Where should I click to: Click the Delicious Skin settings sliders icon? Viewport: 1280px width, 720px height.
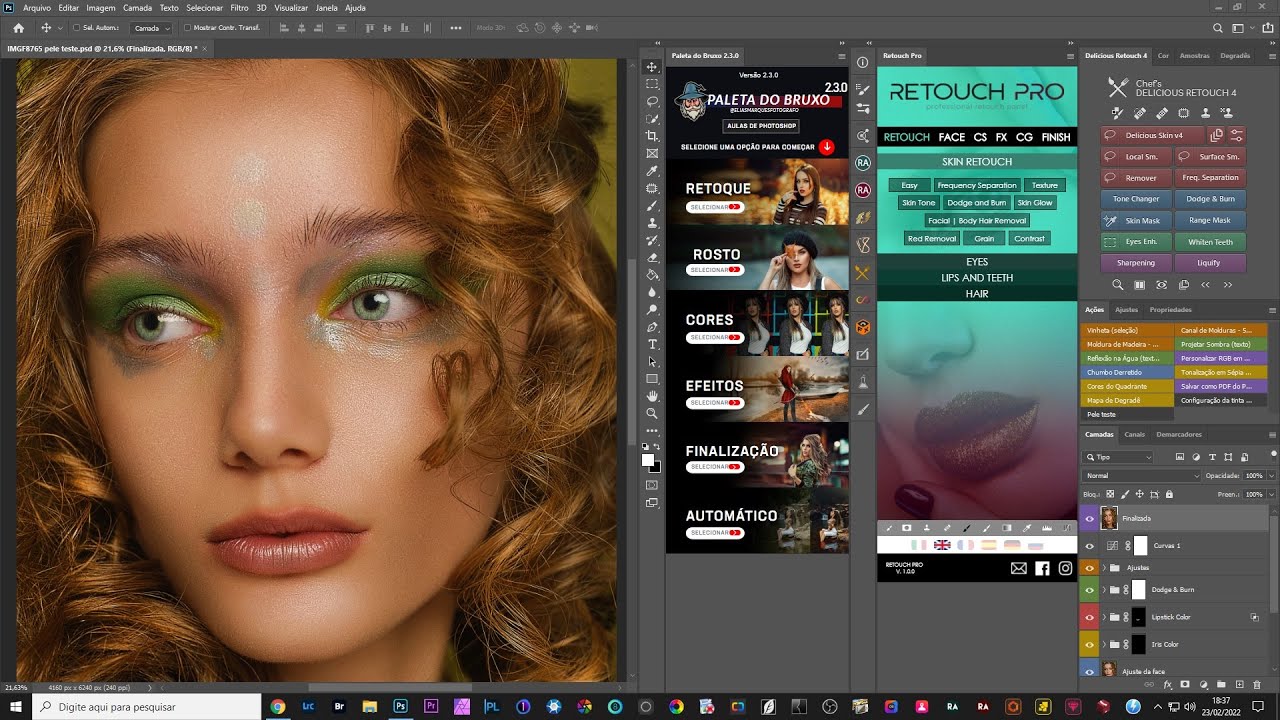click(1236, 135)
